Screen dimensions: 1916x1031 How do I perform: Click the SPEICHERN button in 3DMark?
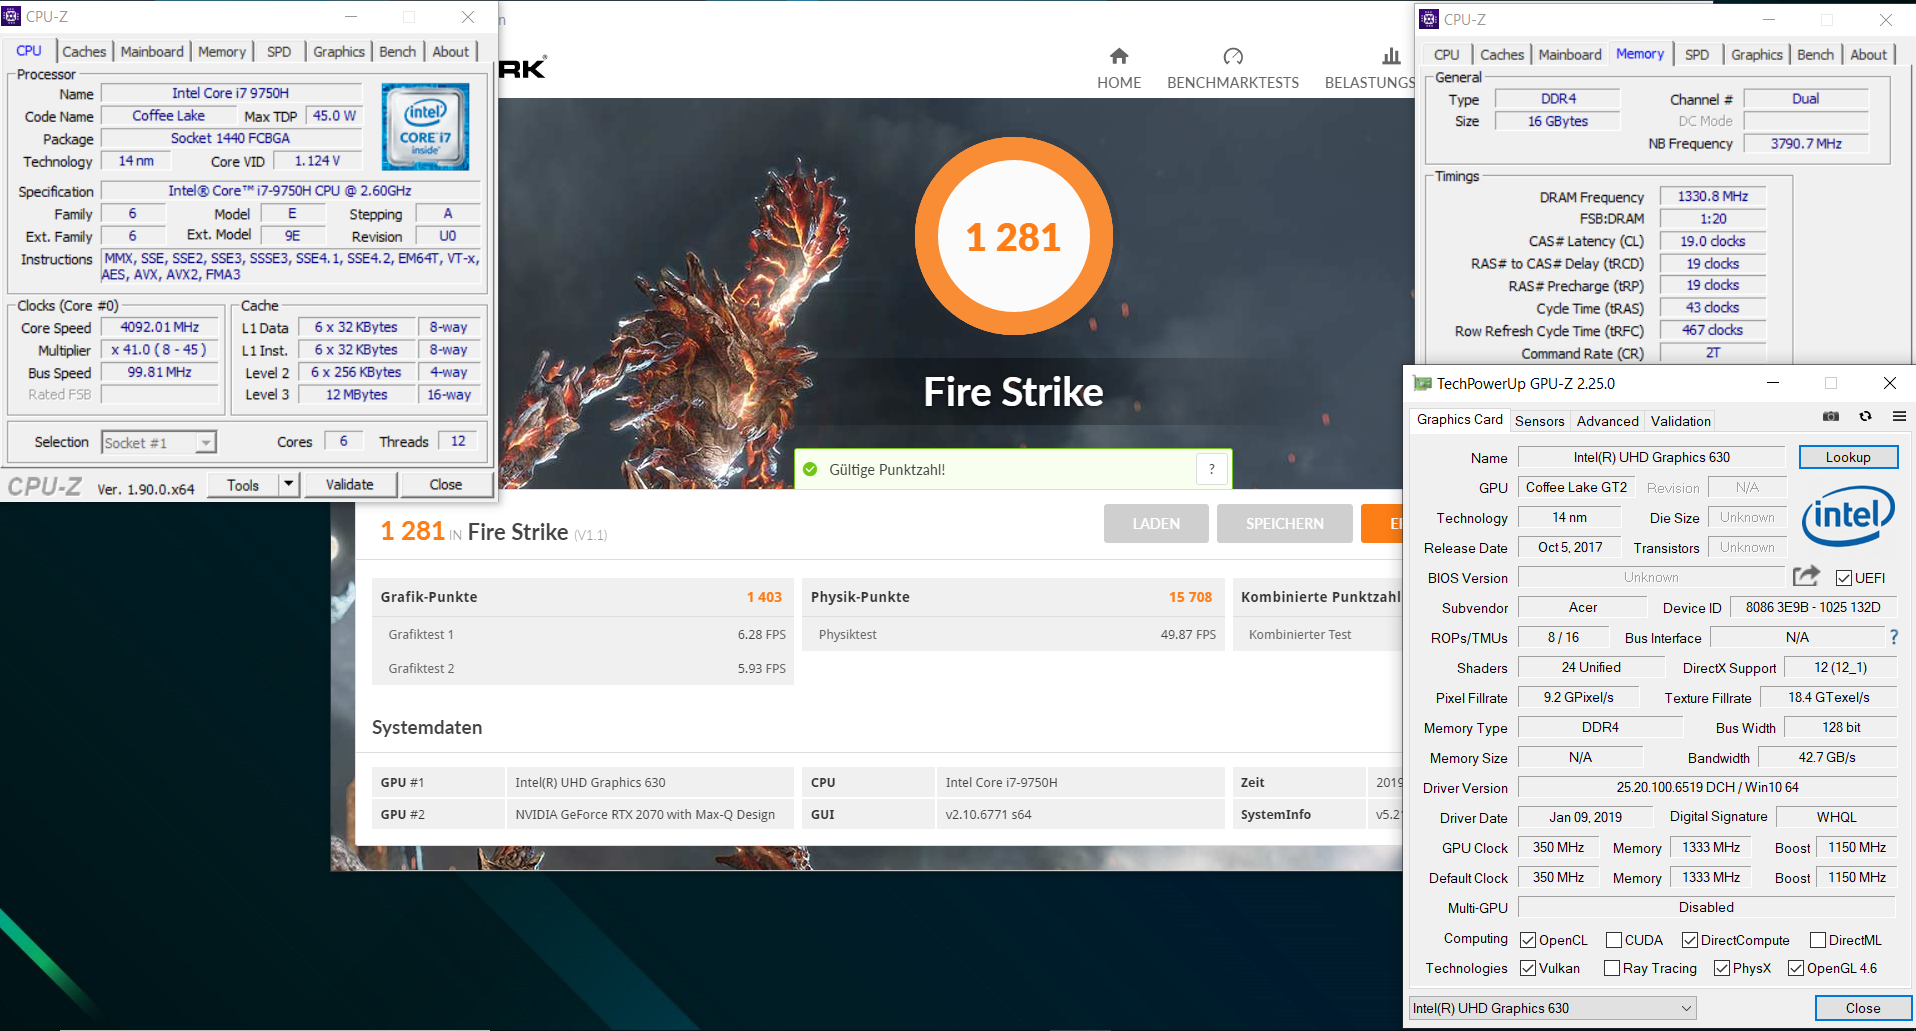click(1285, 523)
